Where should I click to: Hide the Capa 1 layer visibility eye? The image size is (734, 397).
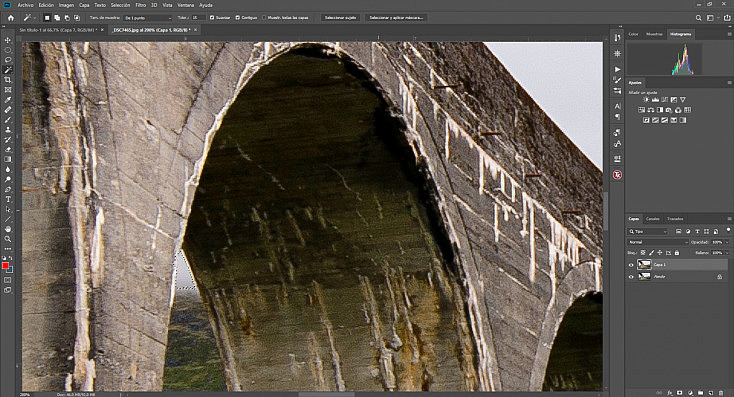click(631, 265)
